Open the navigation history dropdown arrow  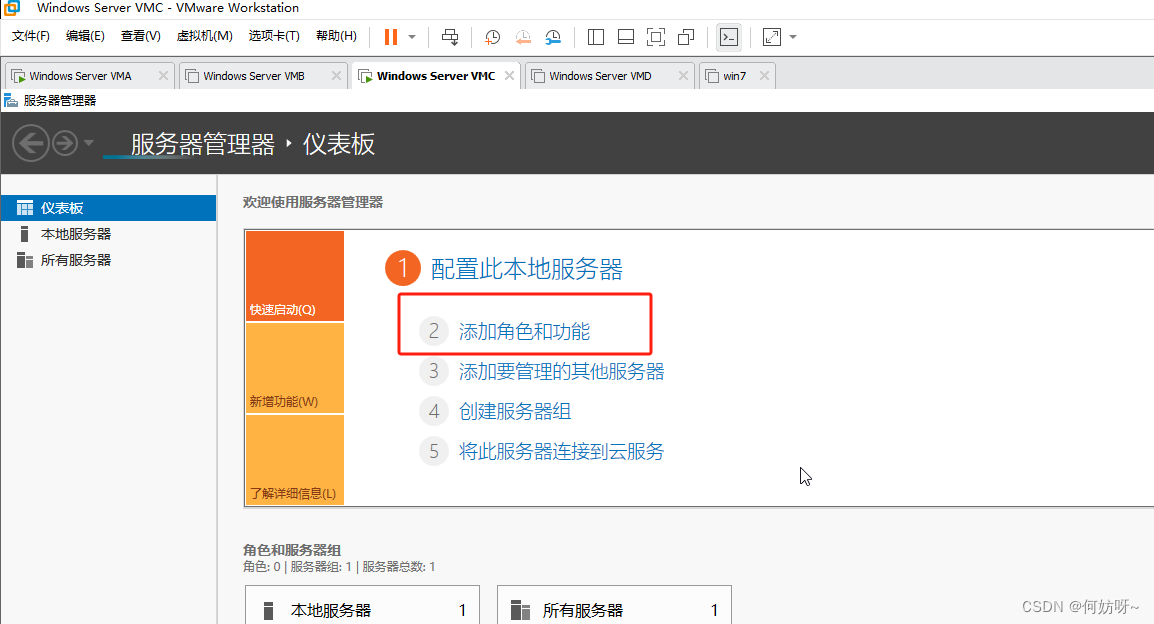[x=89, y=144]
